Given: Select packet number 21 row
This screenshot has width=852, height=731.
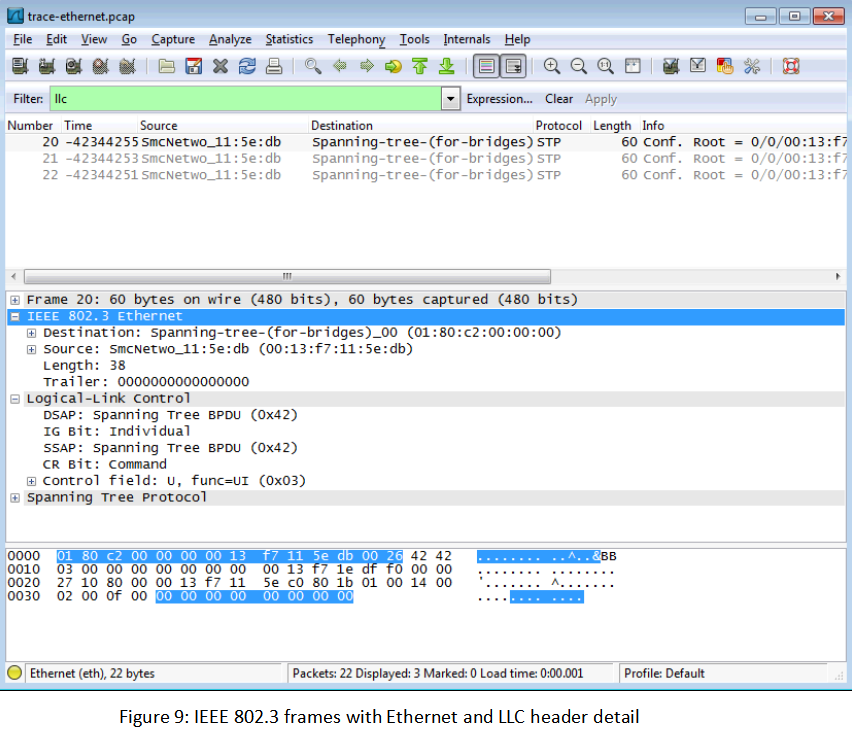Looking at the screenshot, I should [x=426, y=159].
